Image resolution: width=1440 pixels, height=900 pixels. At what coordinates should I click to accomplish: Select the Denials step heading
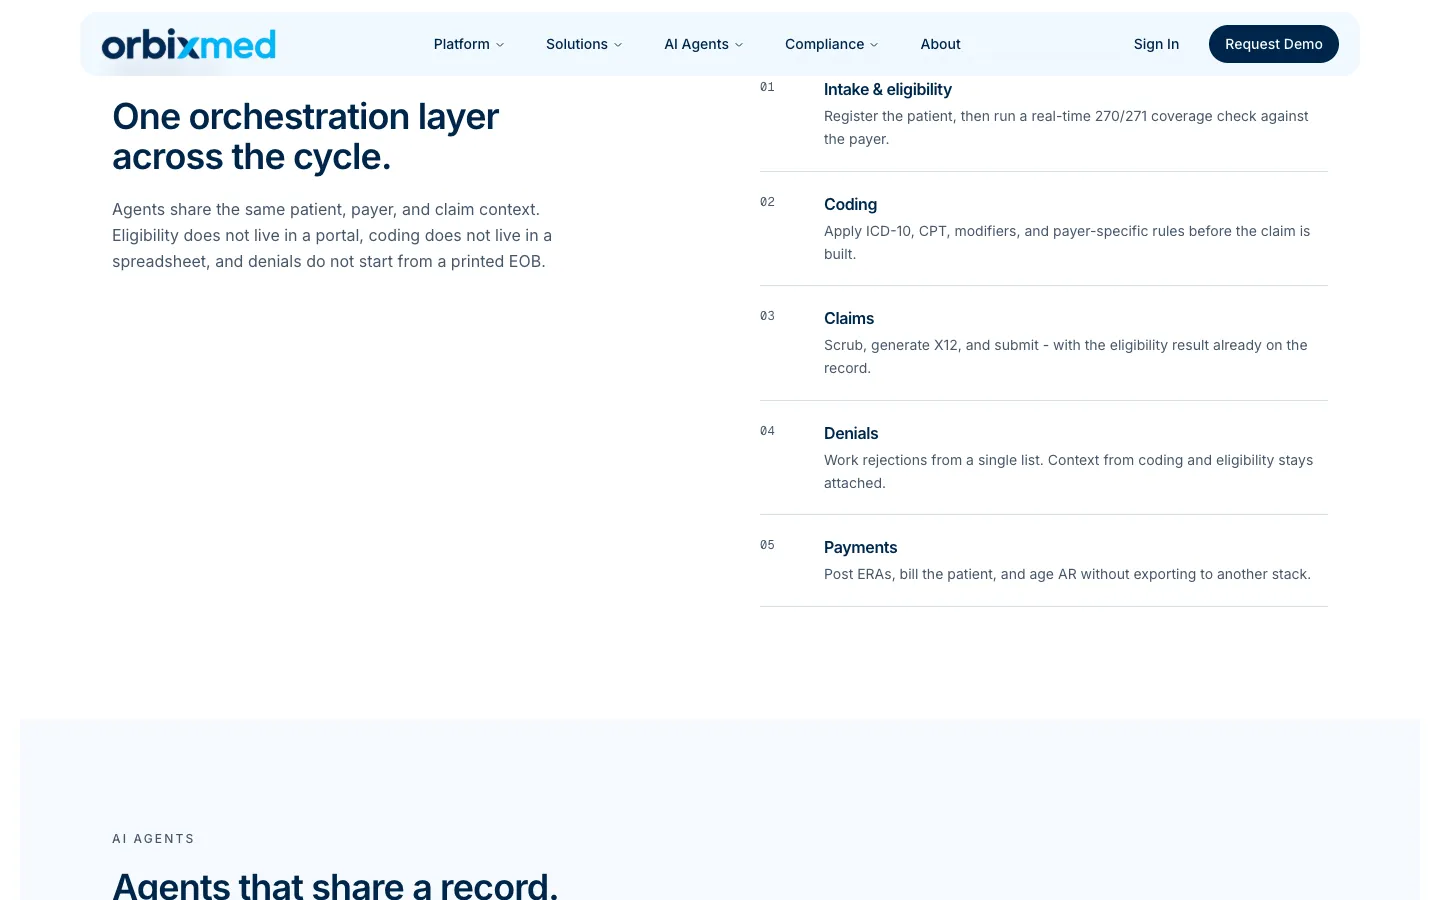click(851, 433)
